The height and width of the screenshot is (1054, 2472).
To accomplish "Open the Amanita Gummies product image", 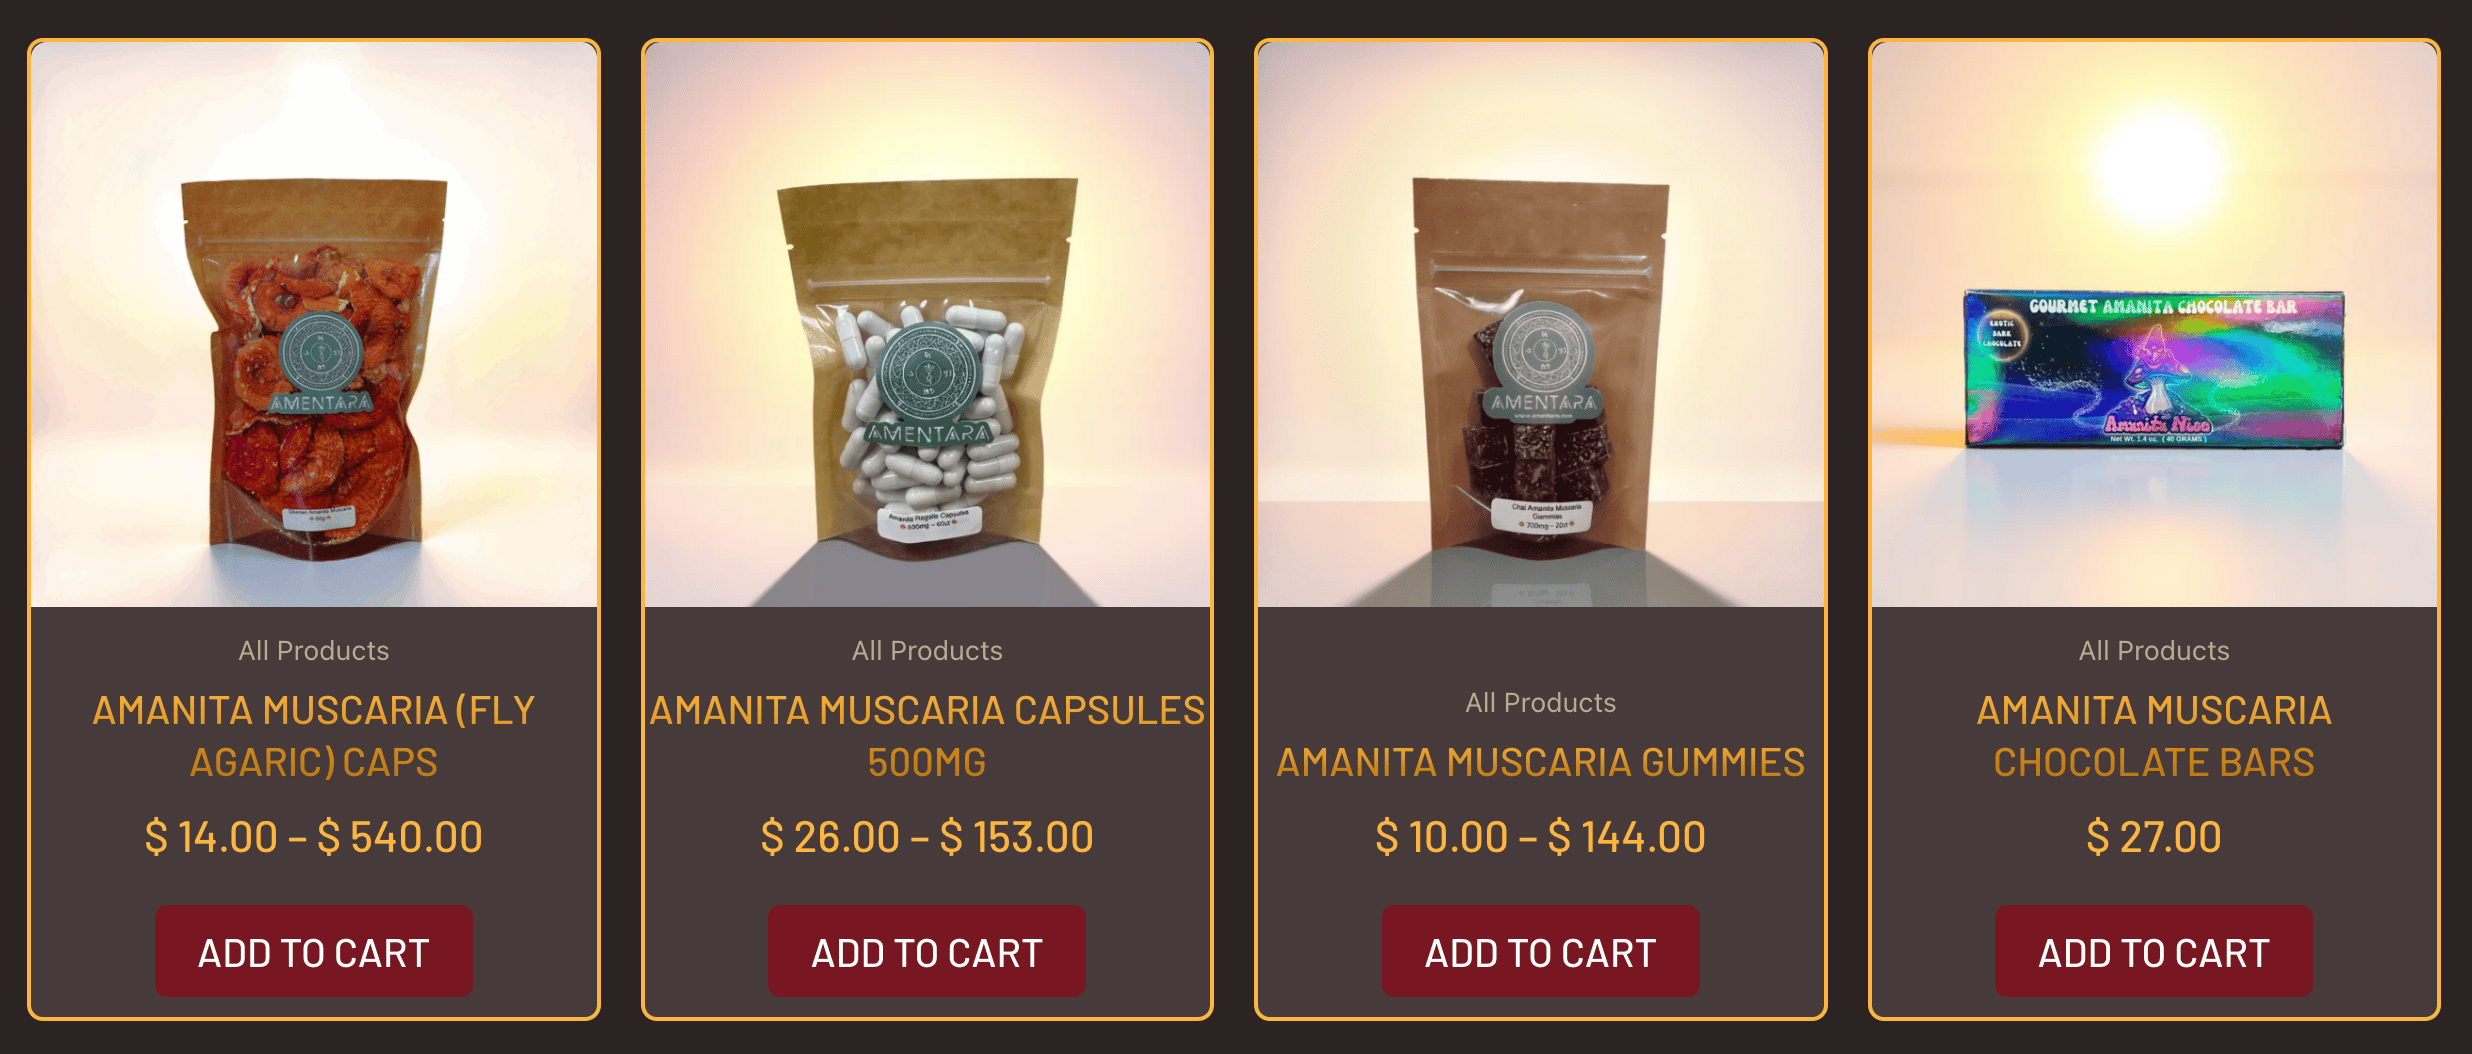I will 1541,324.
